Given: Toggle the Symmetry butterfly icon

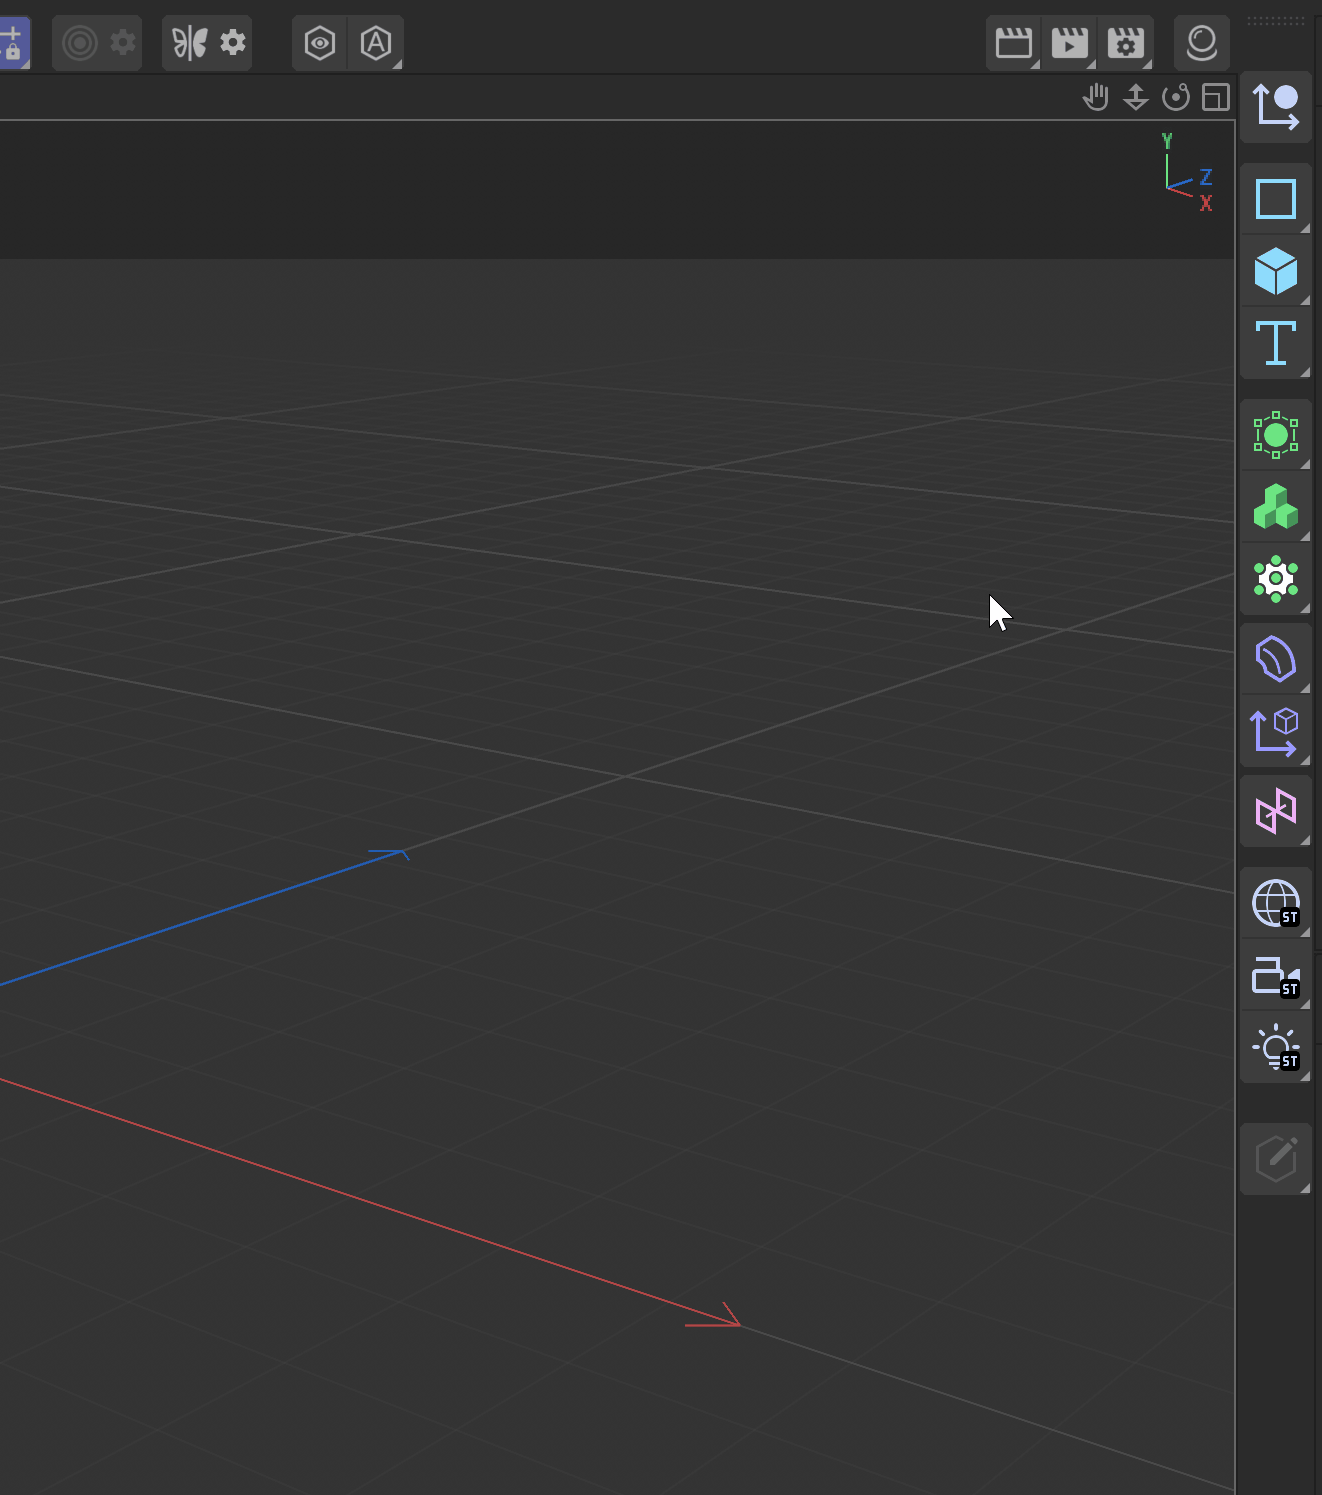Looking at the screenshot, I should 189,43.
